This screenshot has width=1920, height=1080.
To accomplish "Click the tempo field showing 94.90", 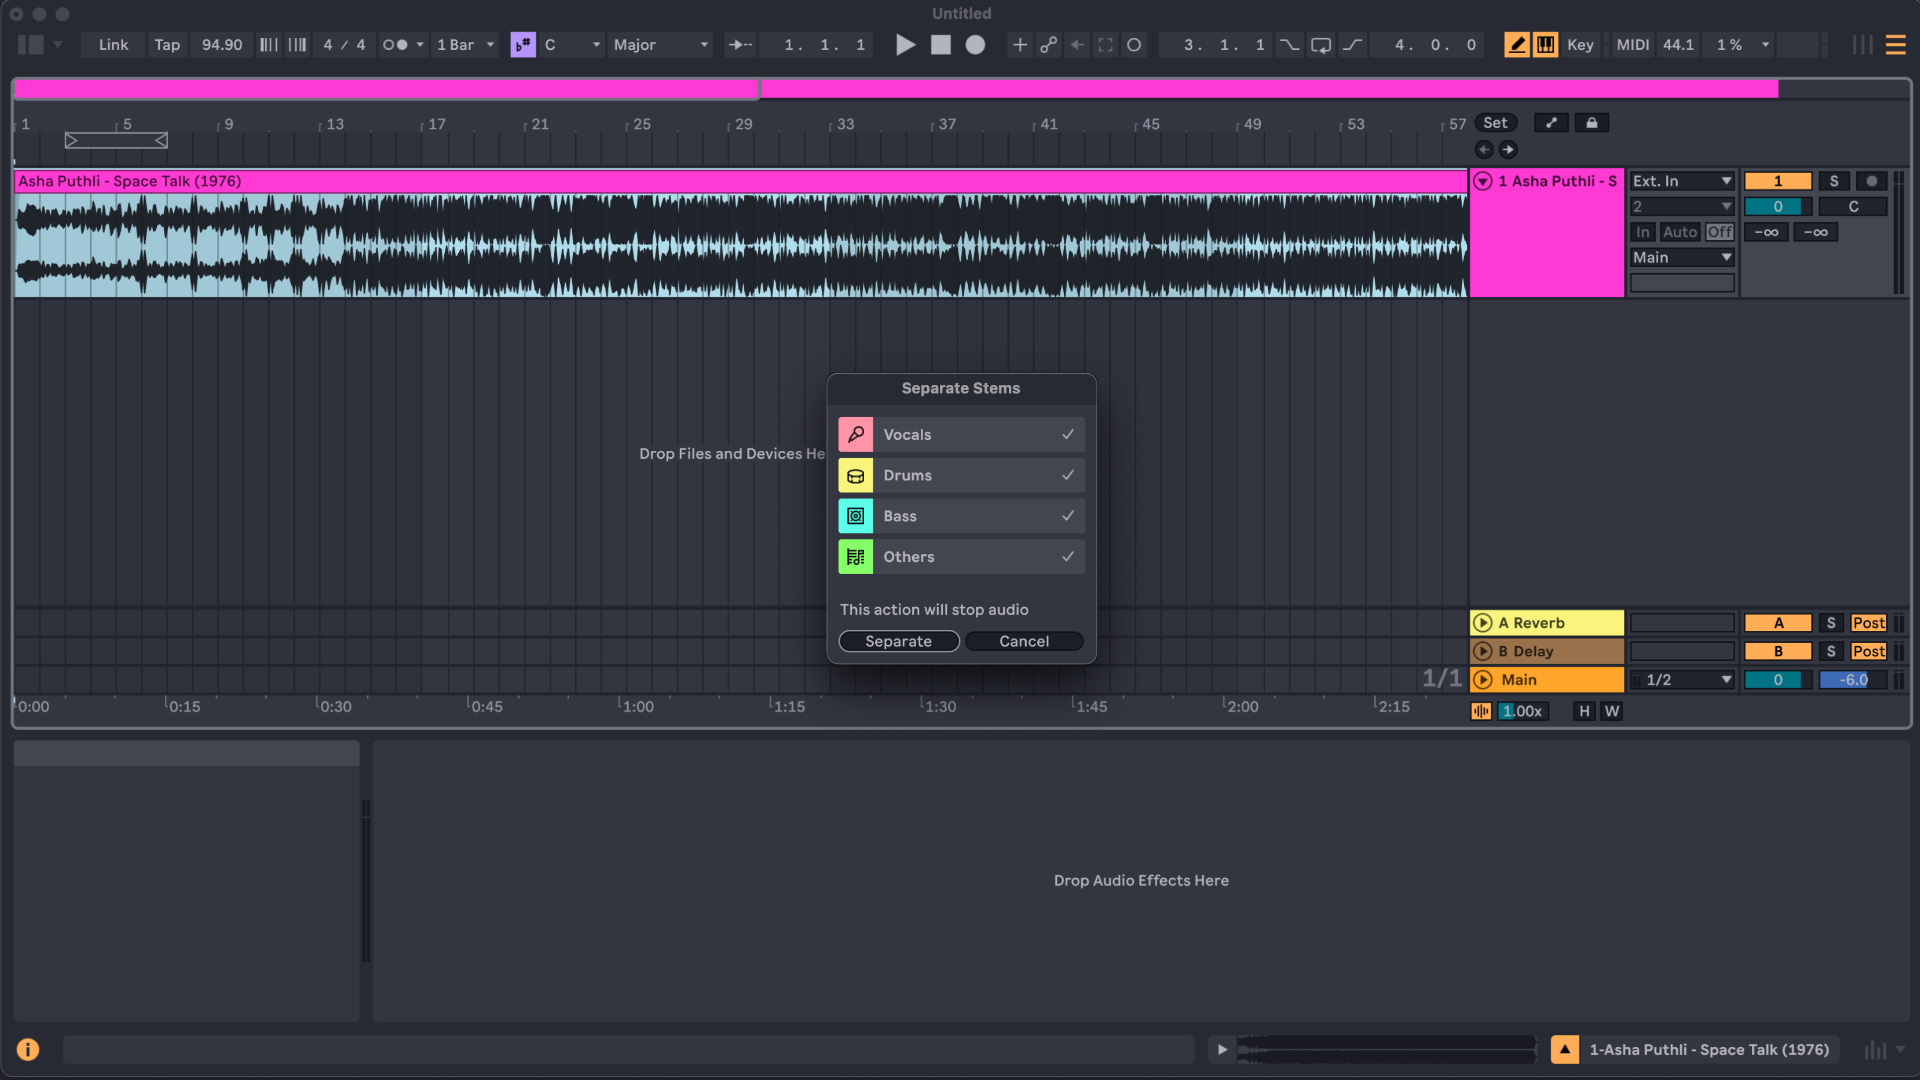I will tap(221, 44).
